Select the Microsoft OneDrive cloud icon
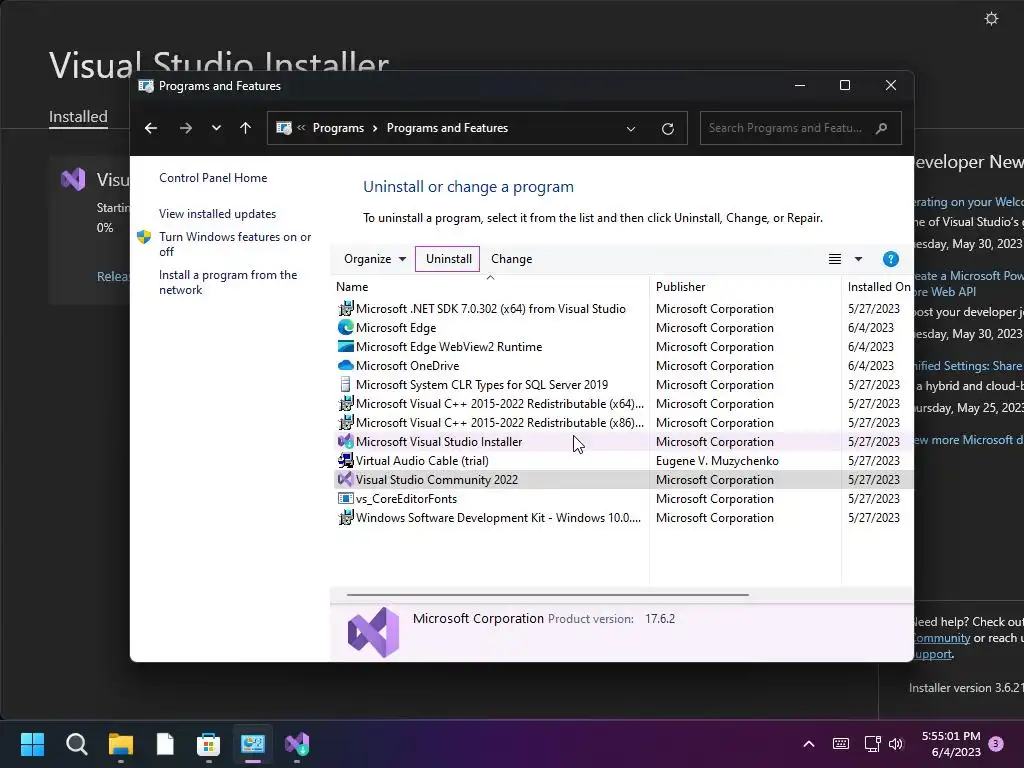Screen dimensions: 1024x768 [345, 365]
